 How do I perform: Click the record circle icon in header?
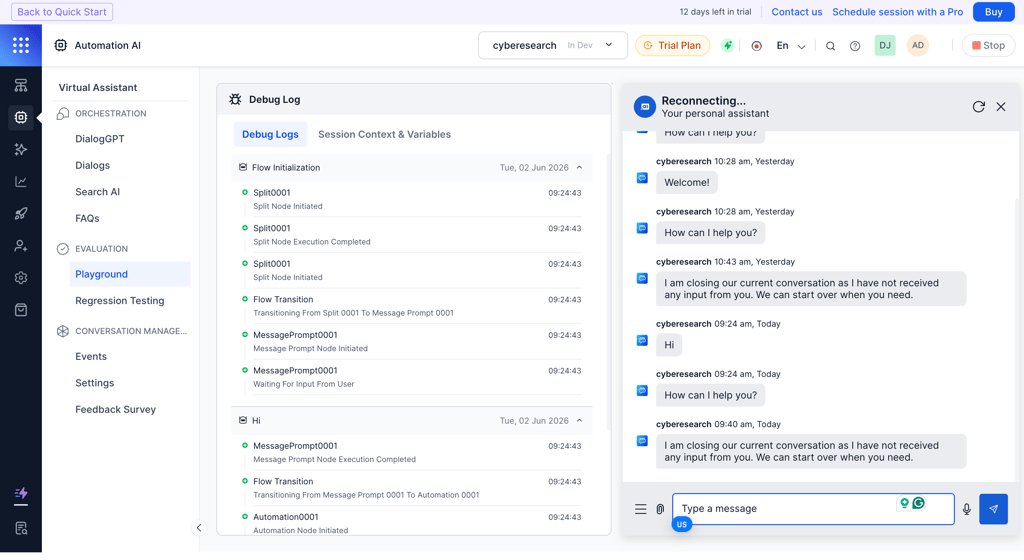click(756, 46)
